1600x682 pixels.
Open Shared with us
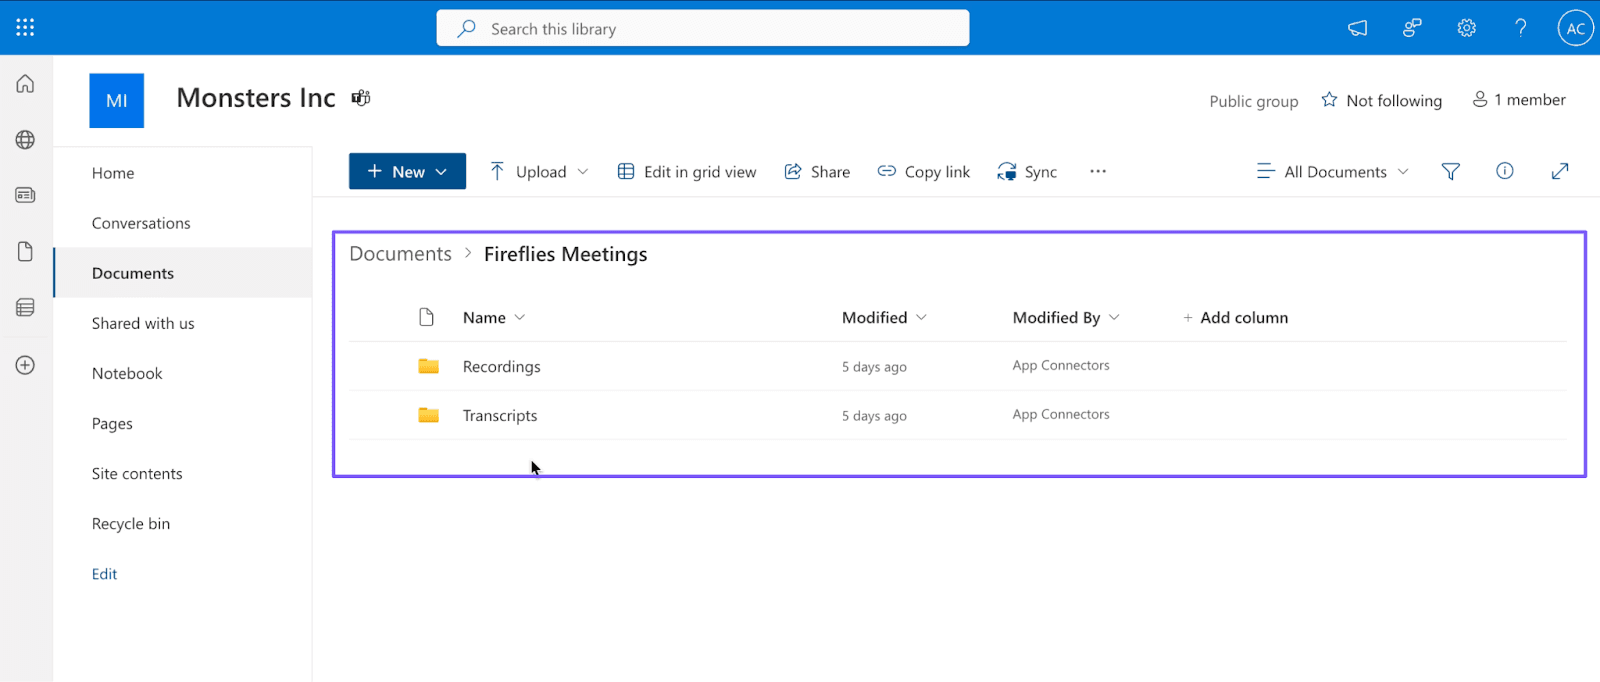(143, 323)
